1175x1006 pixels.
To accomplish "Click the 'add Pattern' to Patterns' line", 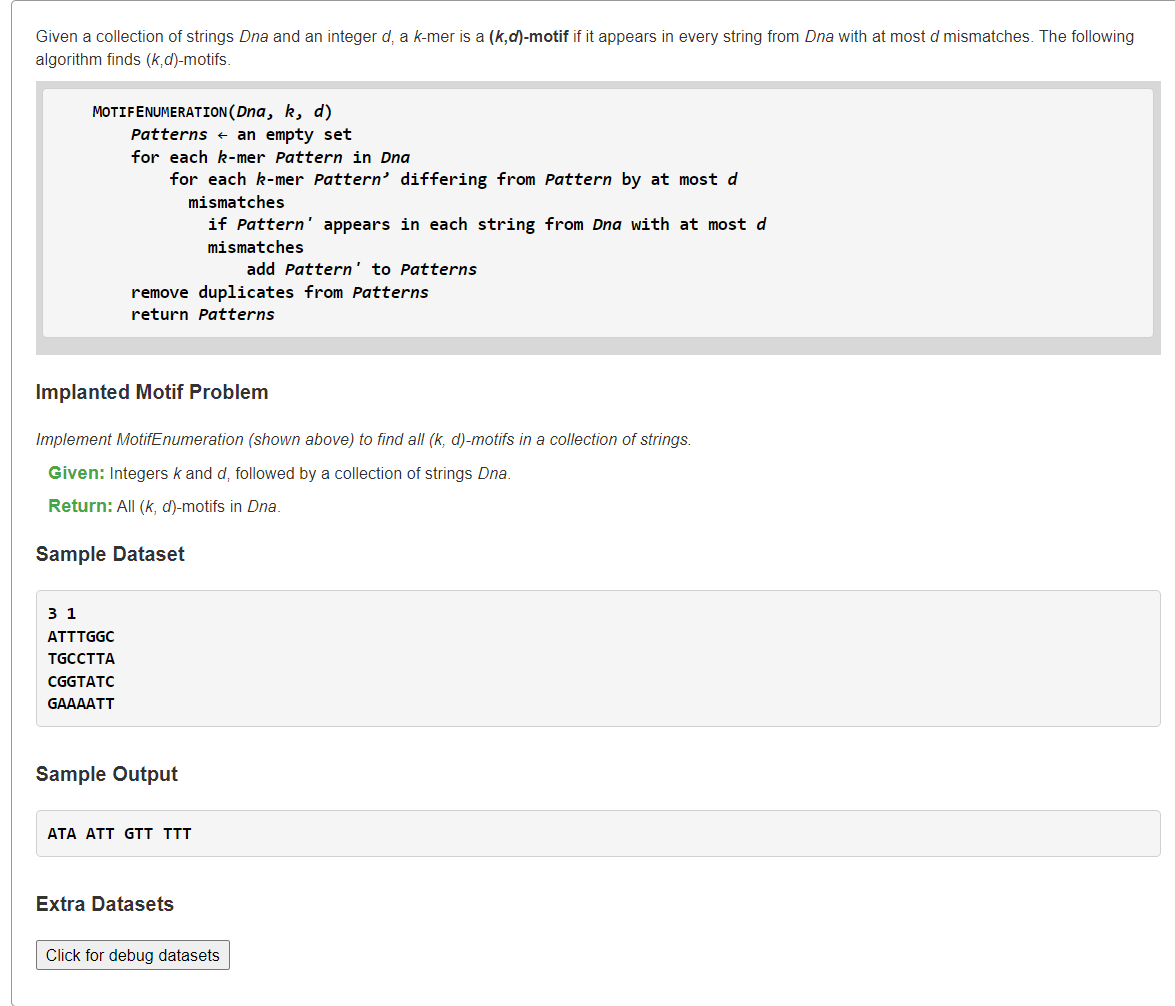I will [362, 270].
